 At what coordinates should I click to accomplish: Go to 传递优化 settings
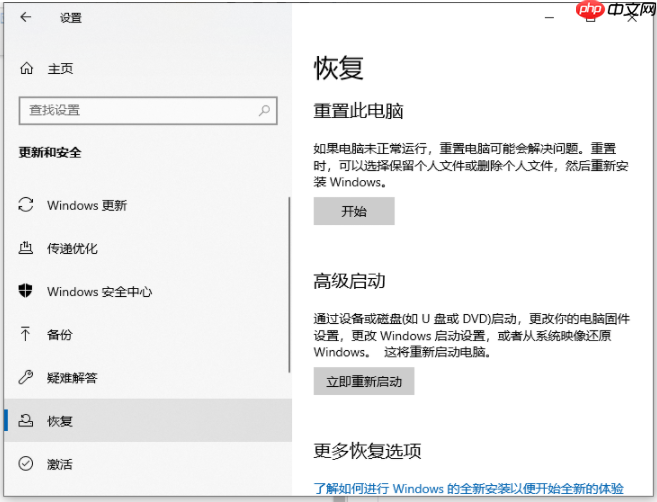(146, 248)
